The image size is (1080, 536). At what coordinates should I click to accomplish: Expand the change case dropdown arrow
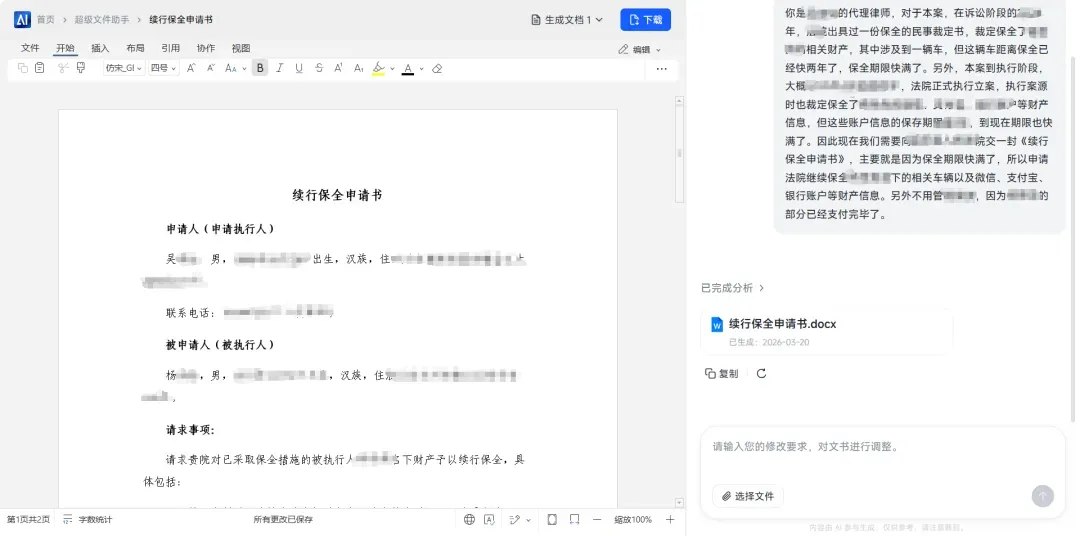(244, 68)
